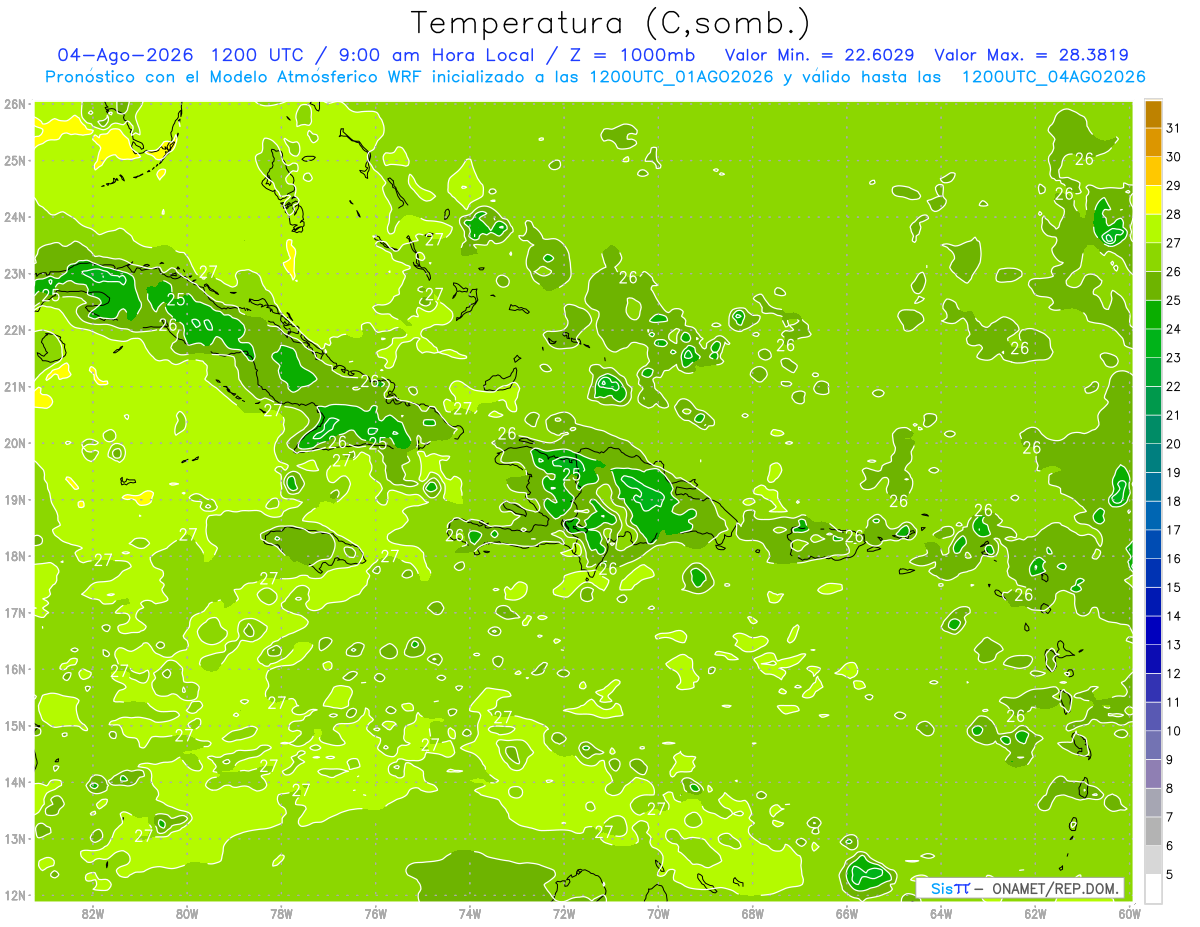This screenshot has height=927, width=1200.
Task: Click the legend value 11
Action: (x=1174, y=702)
